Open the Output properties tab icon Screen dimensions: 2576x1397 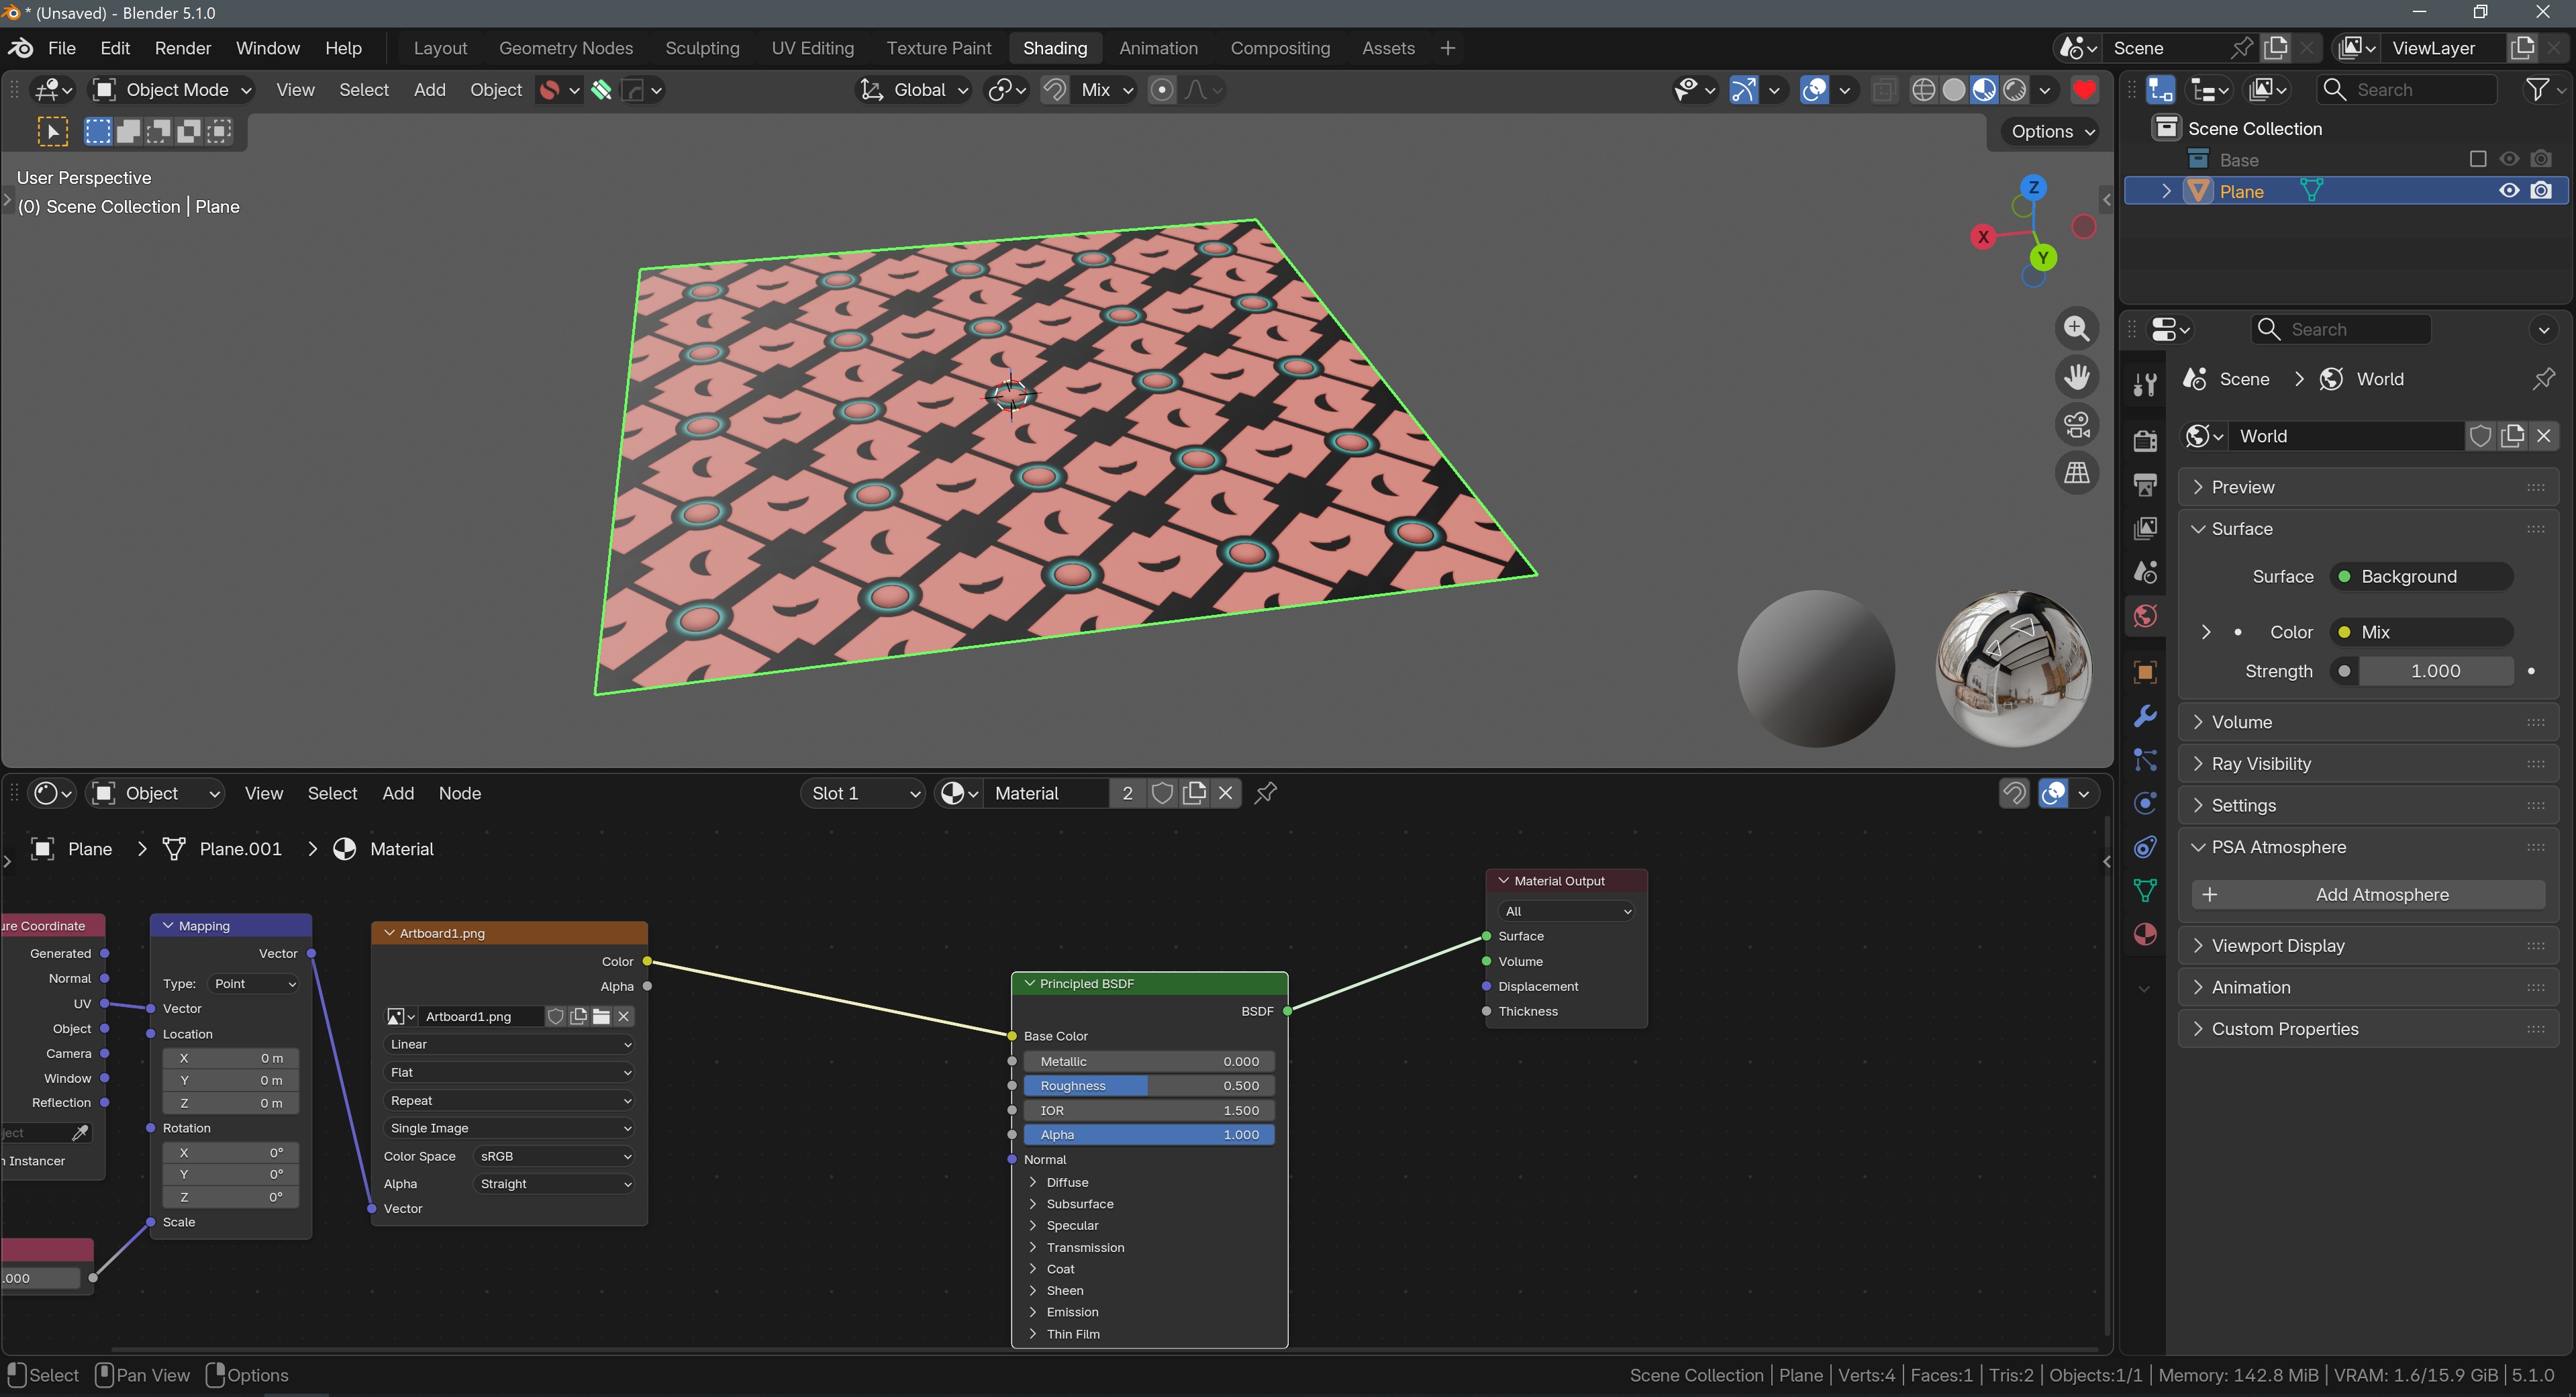(2145, 485)
